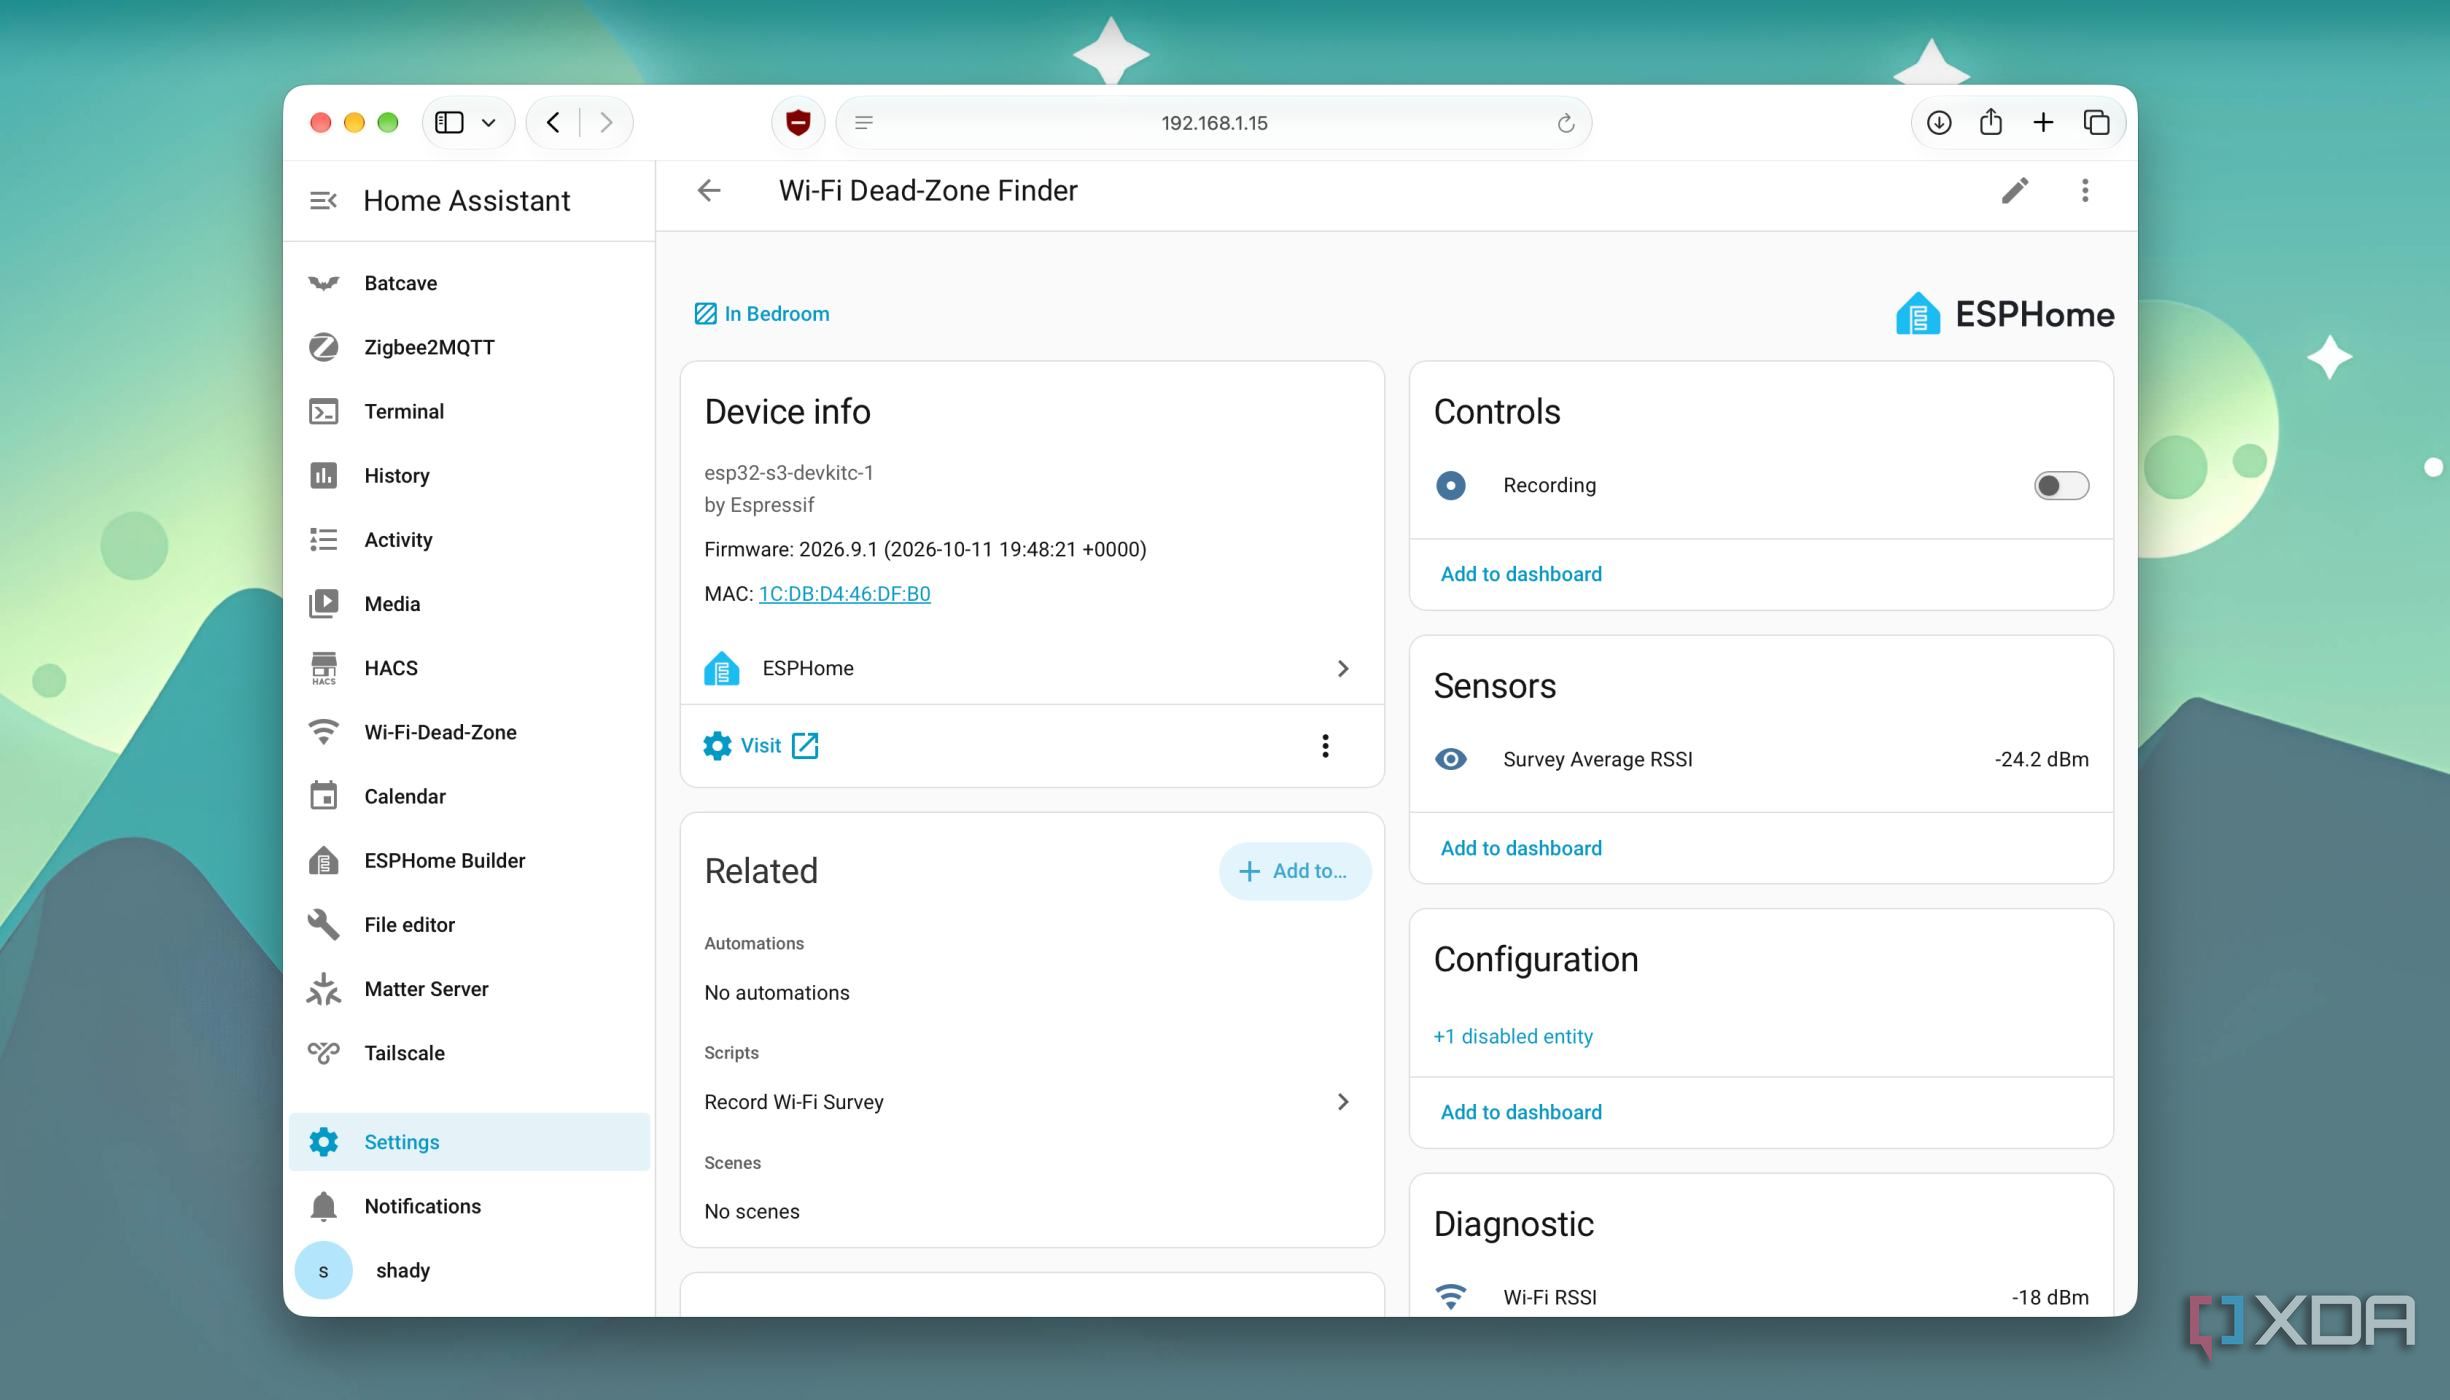The image size is (2450, 1400).
Task: Click the ESPHome Builder icon
Action: coord(323,860)
